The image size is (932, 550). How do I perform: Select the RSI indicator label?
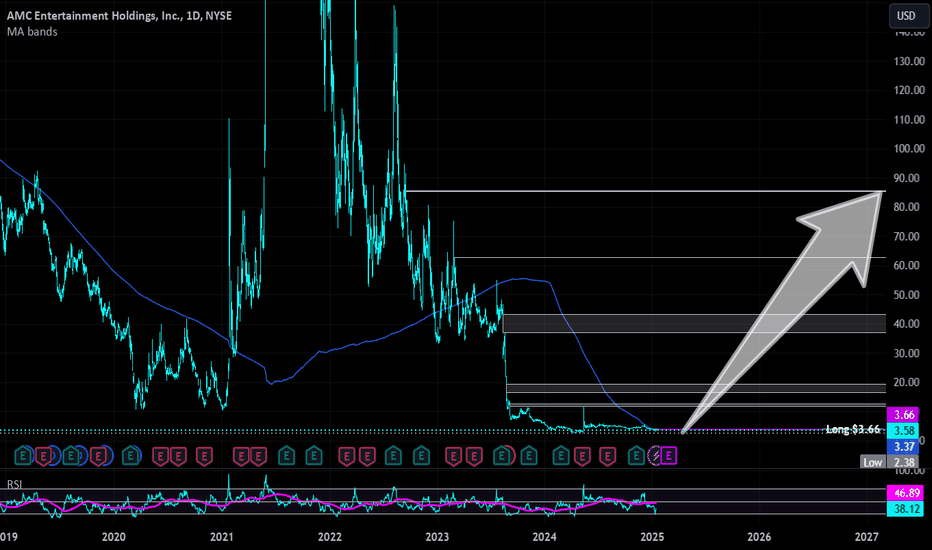click(14, 485)
